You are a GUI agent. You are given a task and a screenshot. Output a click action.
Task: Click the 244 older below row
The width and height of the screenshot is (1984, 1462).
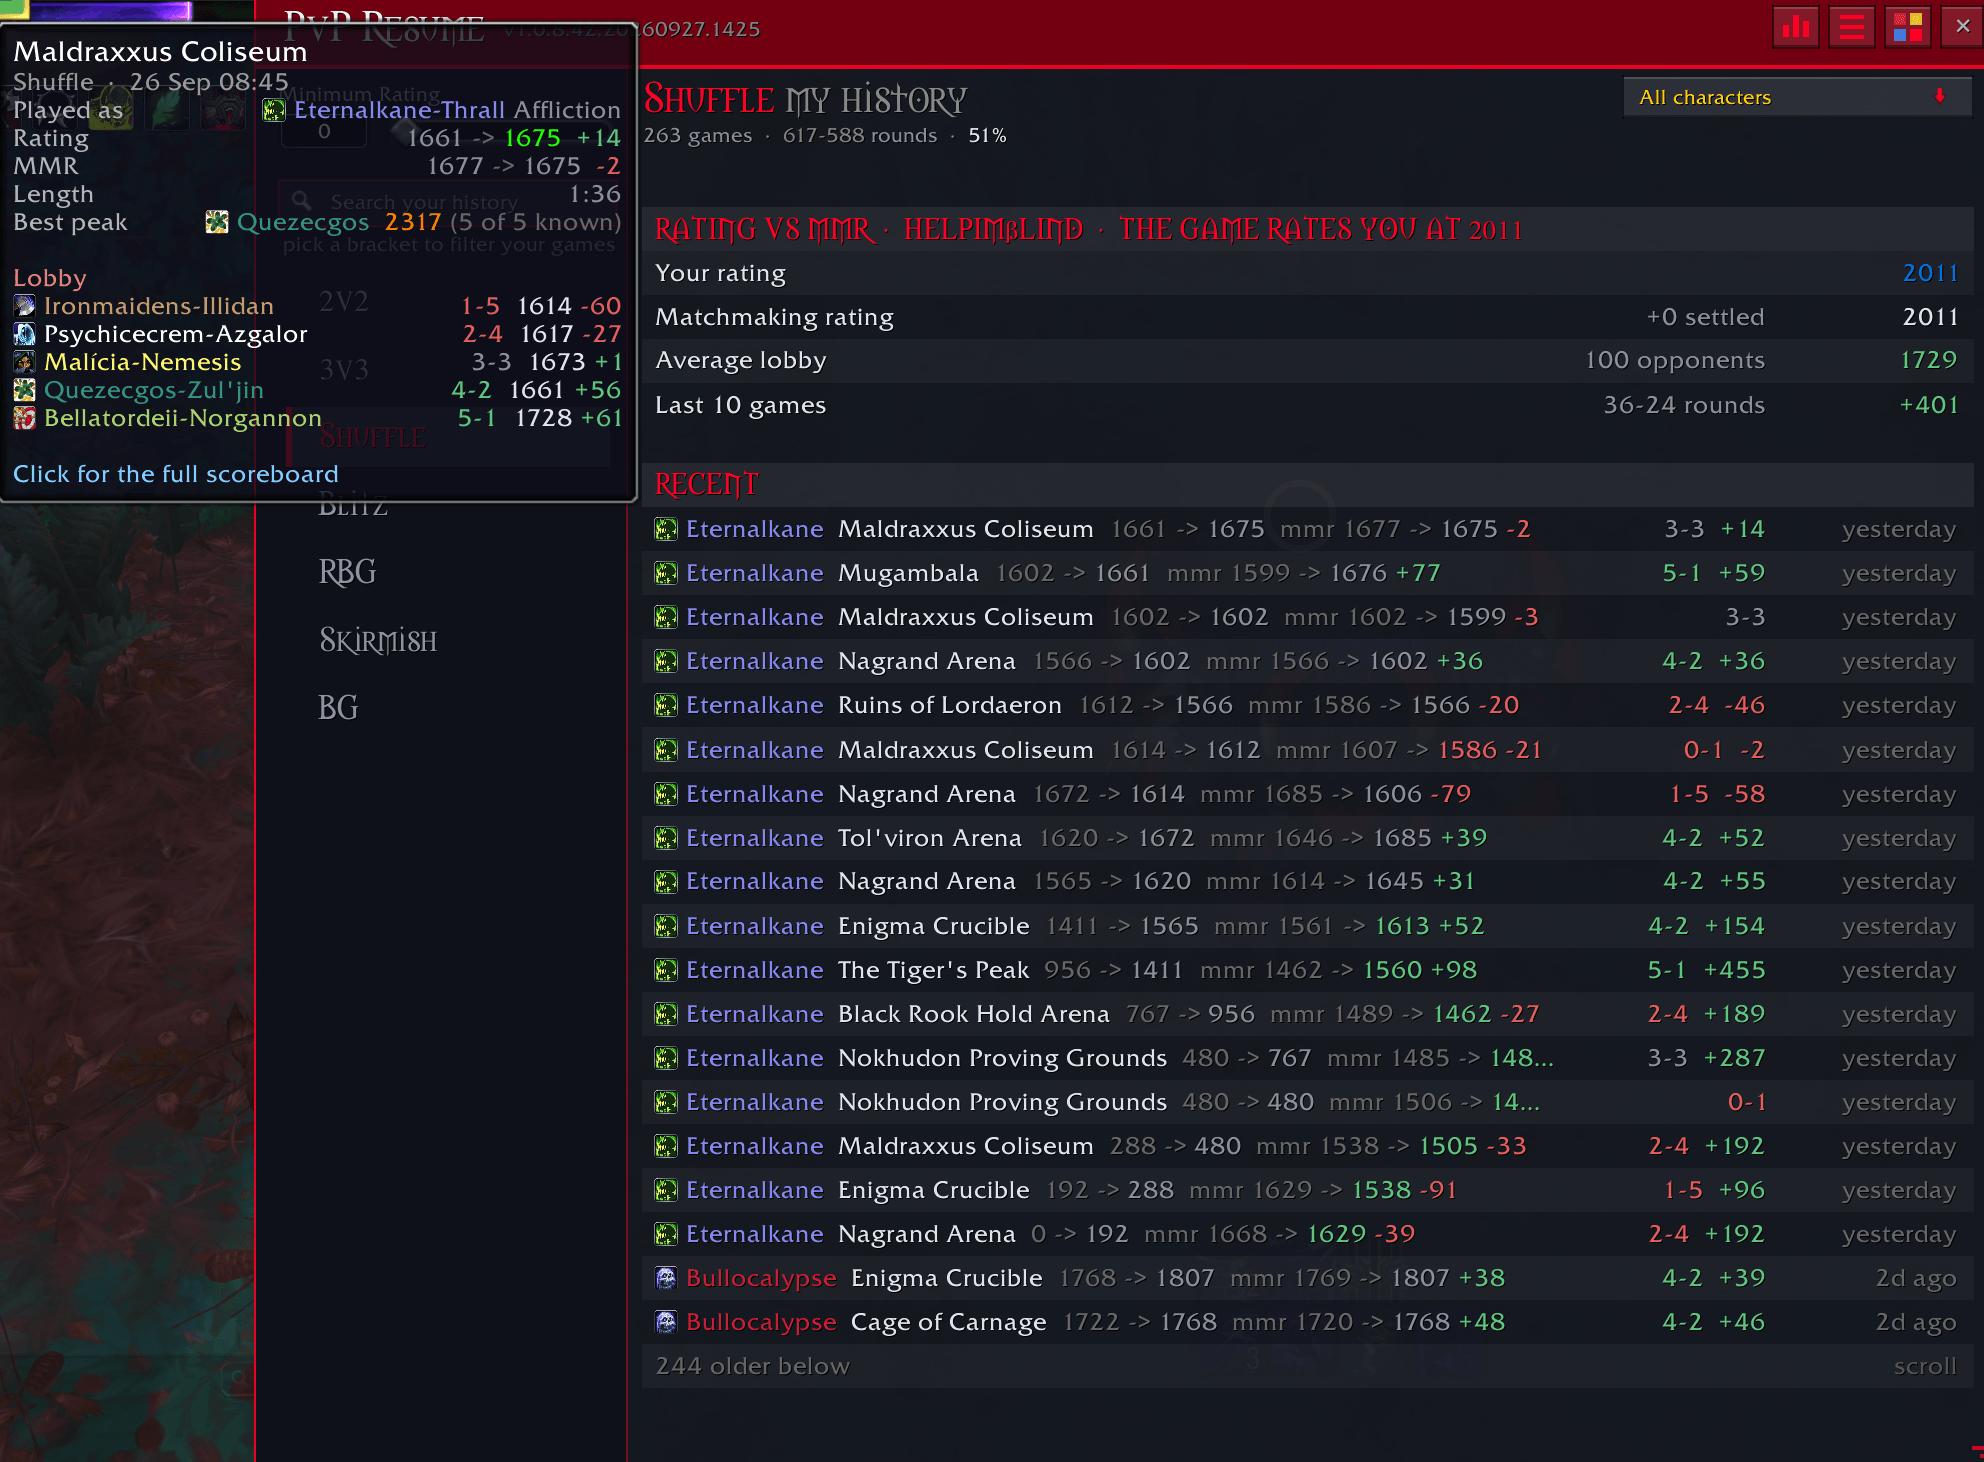coord(1307,1366)
